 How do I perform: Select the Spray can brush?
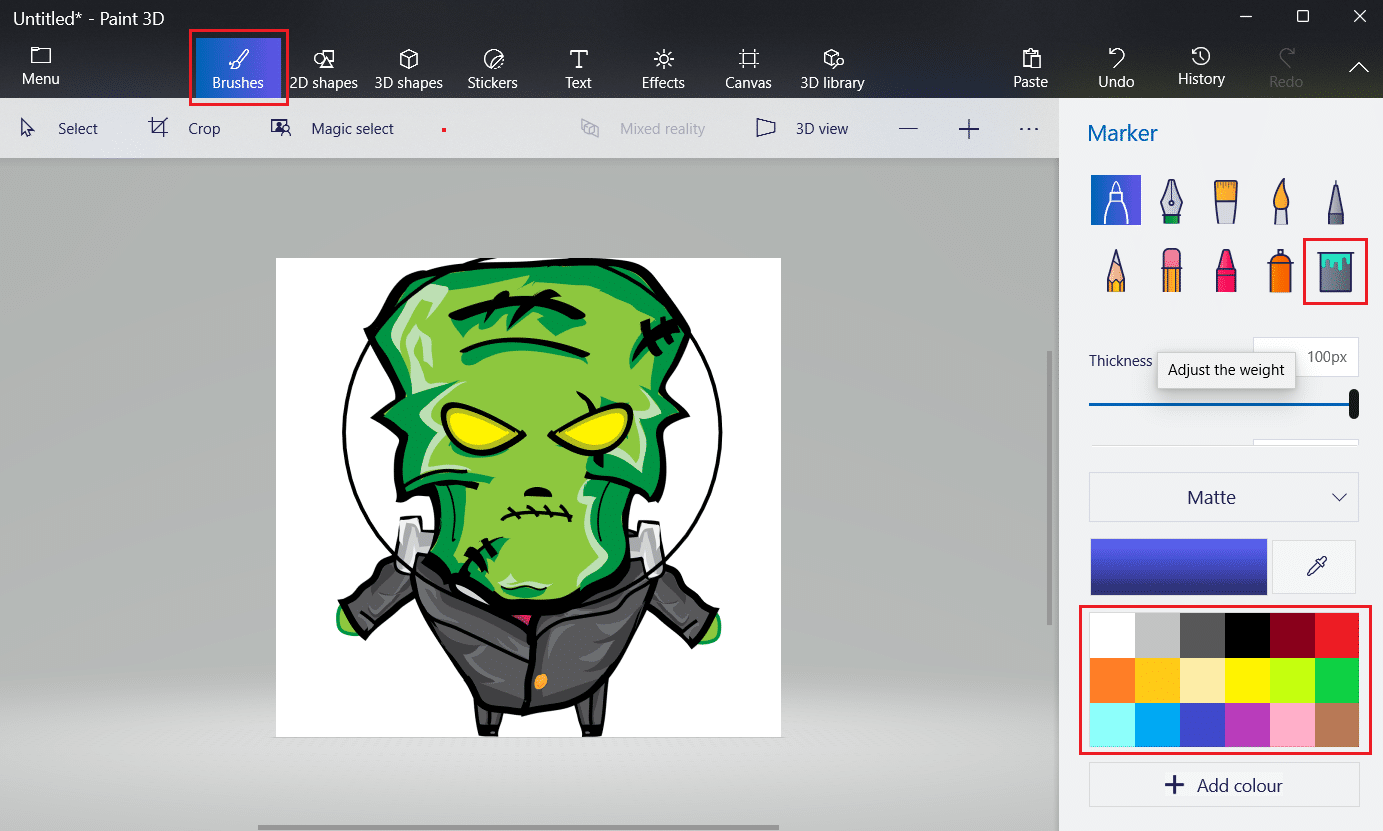click(x=1281, y=271)
